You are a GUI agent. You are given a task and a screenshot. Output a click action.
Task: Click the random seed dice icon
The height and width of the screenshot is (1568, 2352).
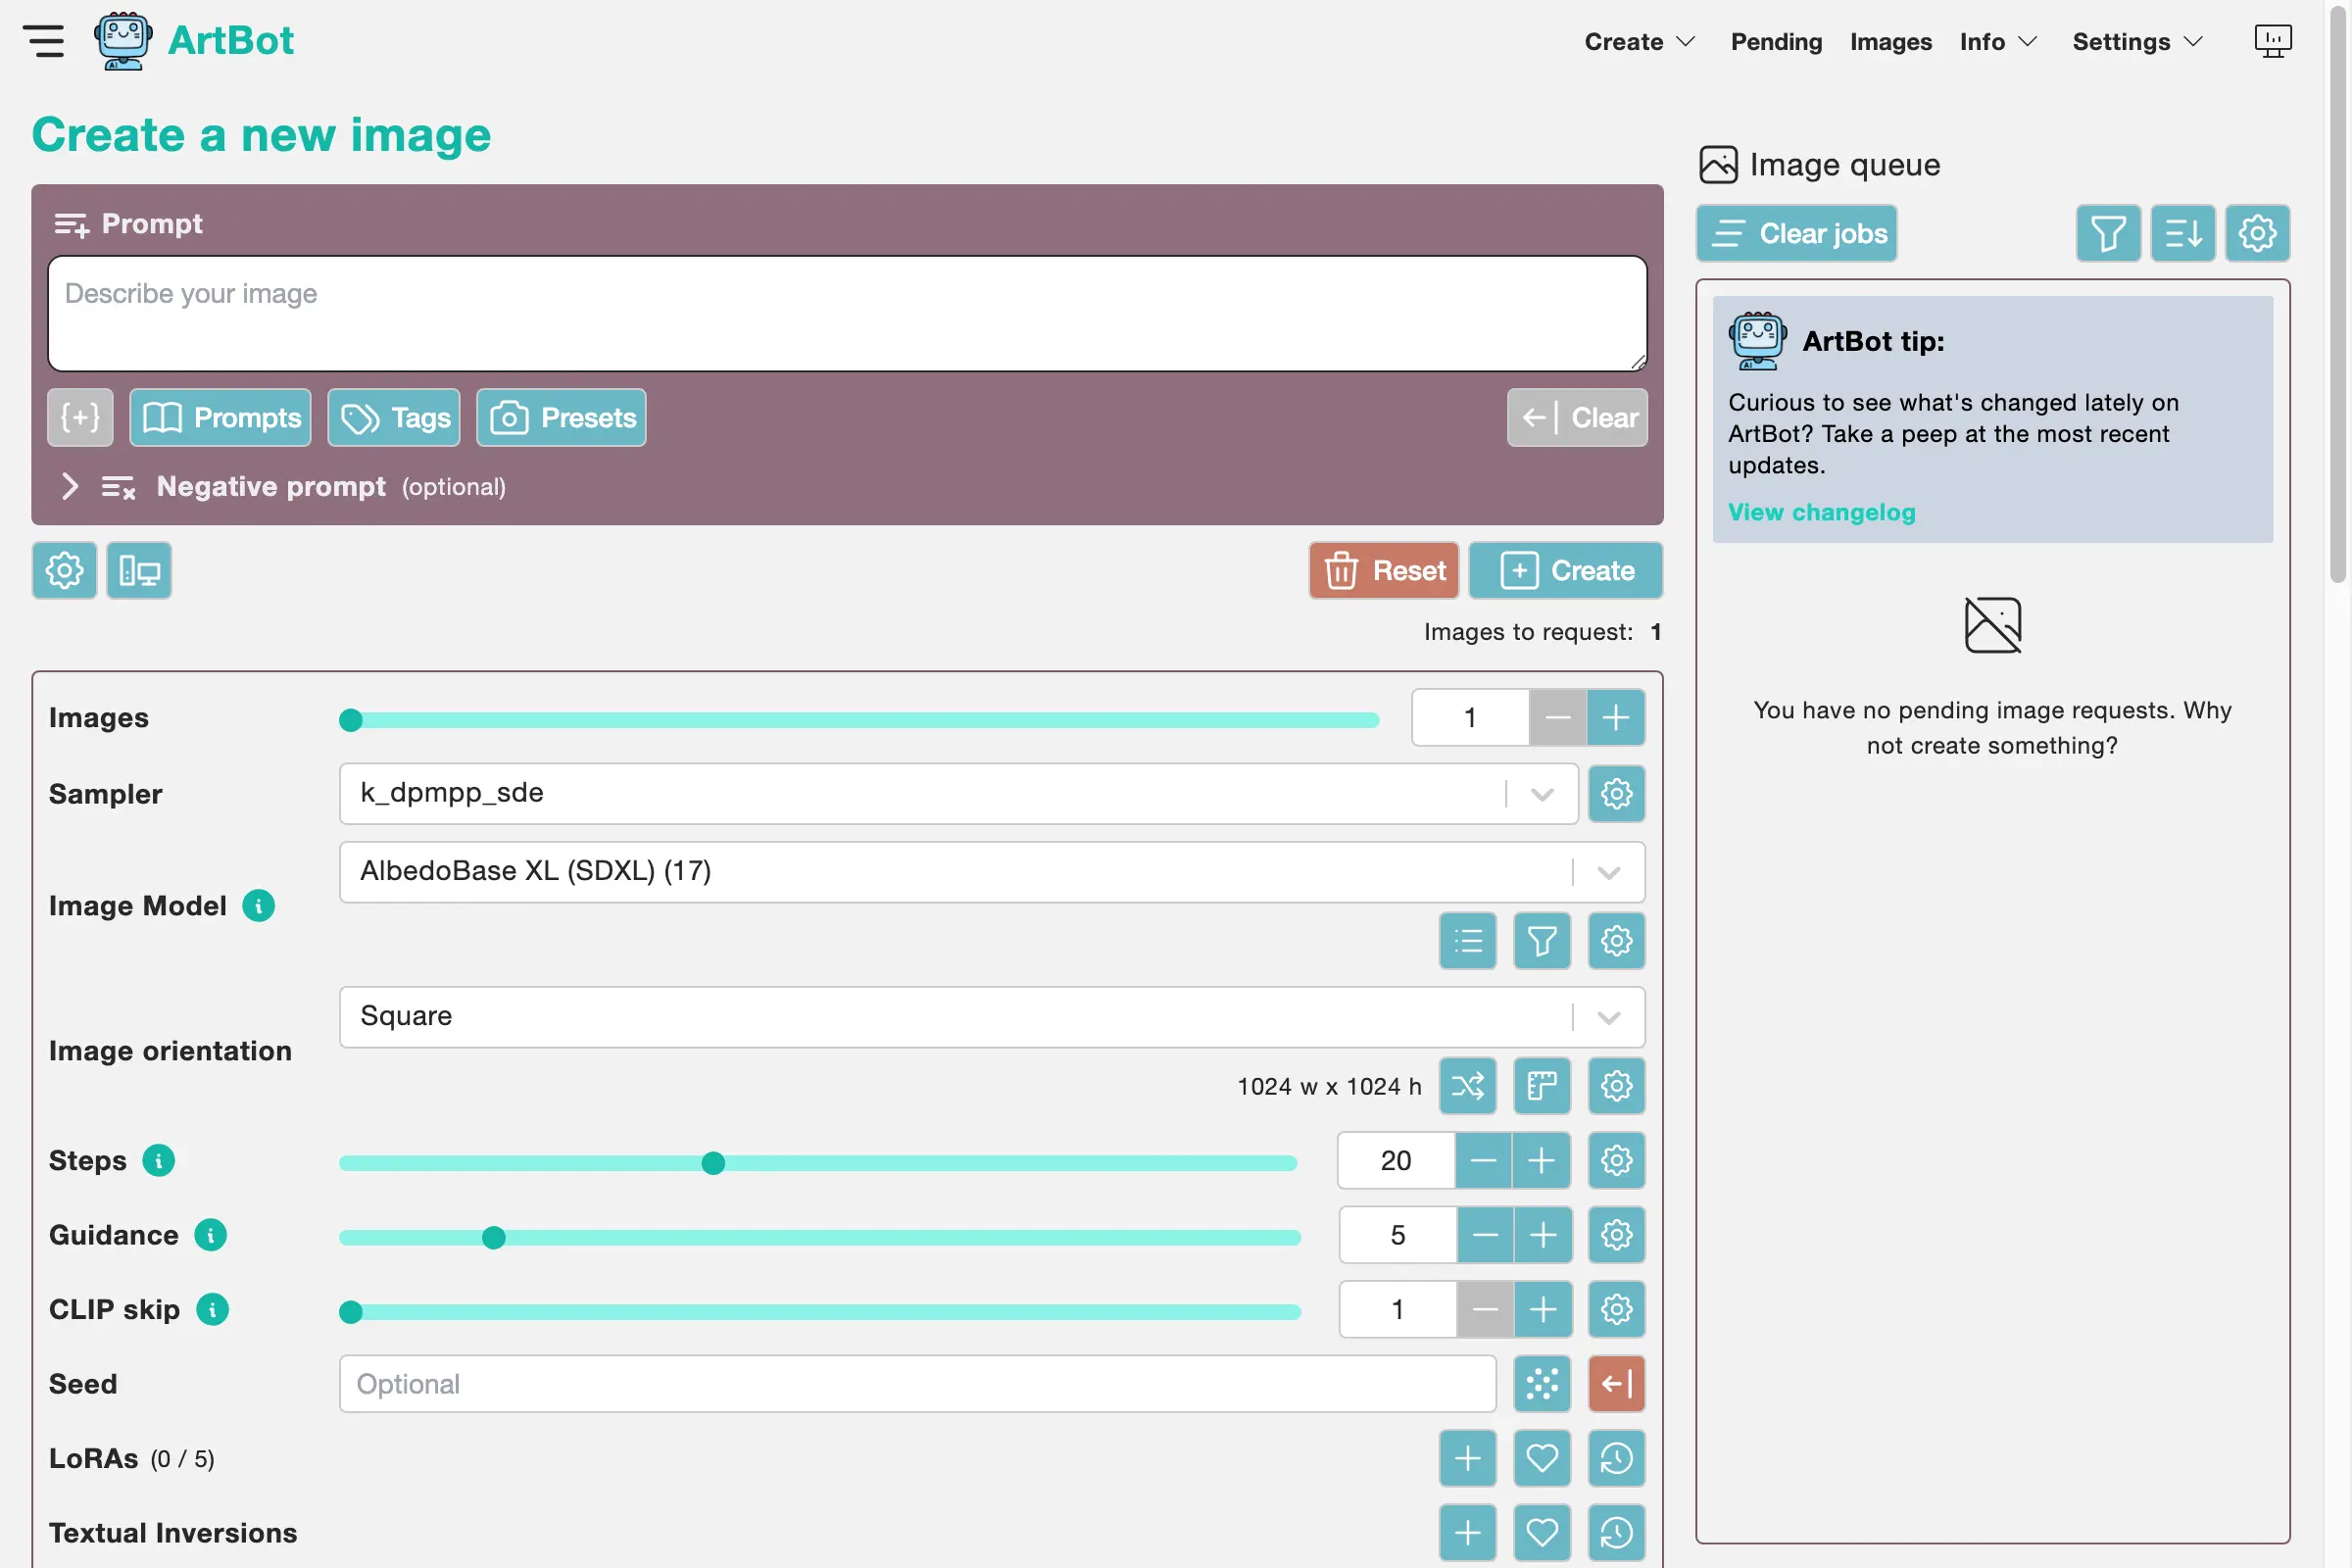[1541, 1384]
